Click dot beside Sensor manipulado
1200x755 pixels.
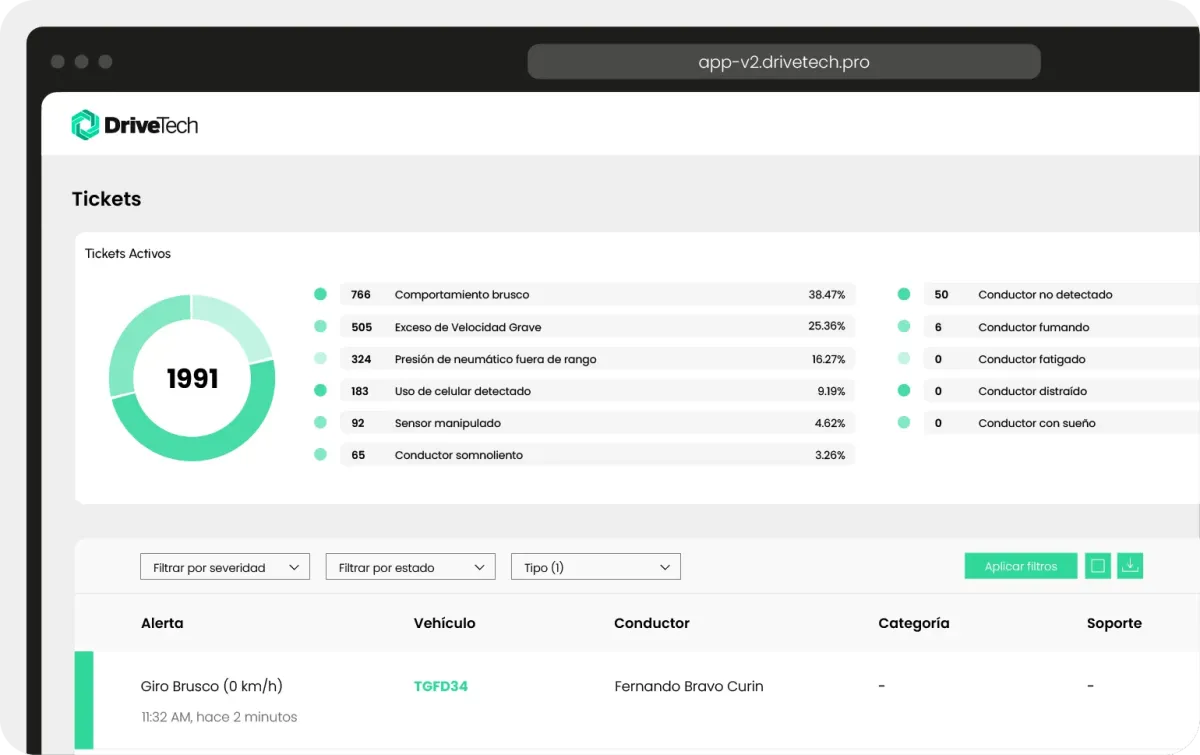(320, 423)
